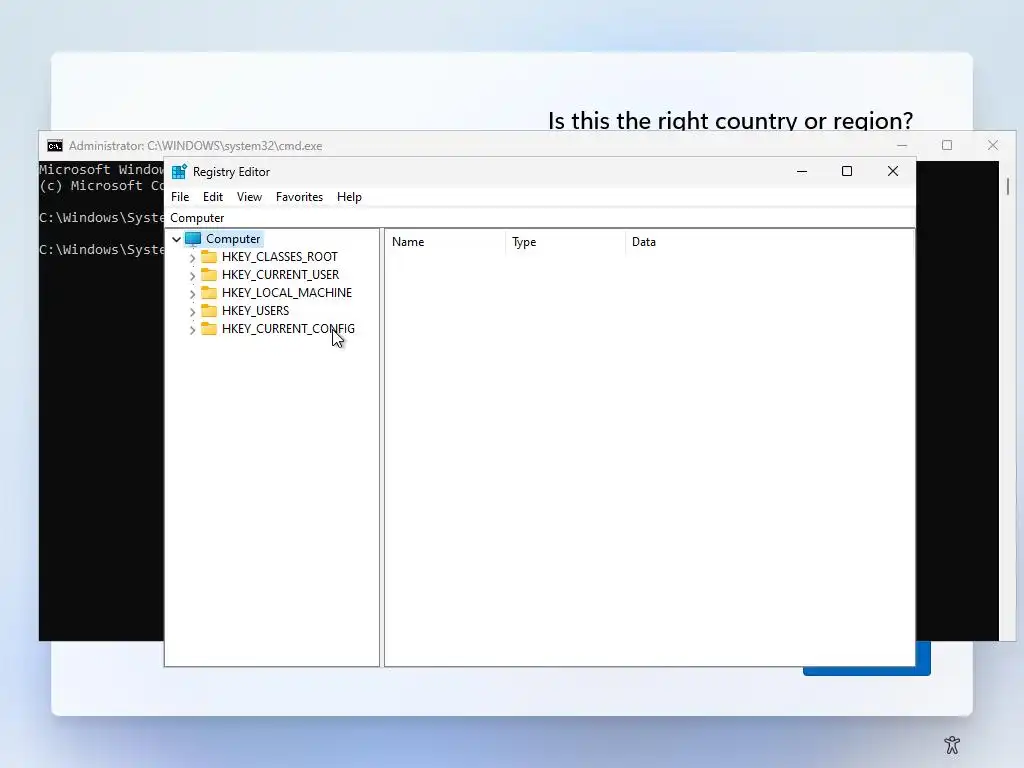1024x768 pixels.
Task: Close the Registry Editor window
Action: pyautogui.click(x=893, y=171)
